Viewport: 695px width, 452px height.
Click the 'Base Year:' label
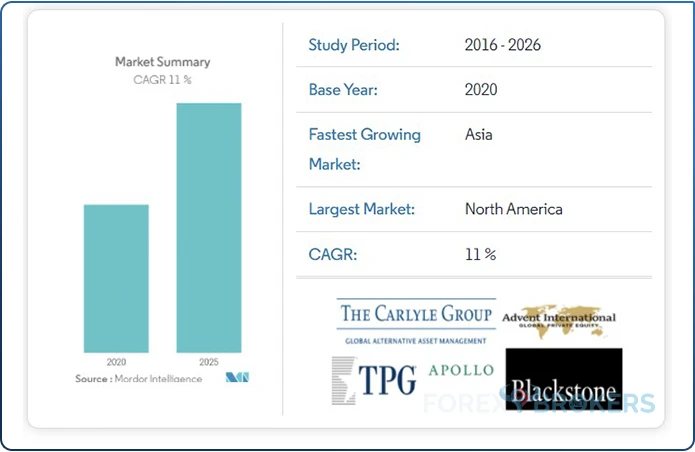point(343,90)
